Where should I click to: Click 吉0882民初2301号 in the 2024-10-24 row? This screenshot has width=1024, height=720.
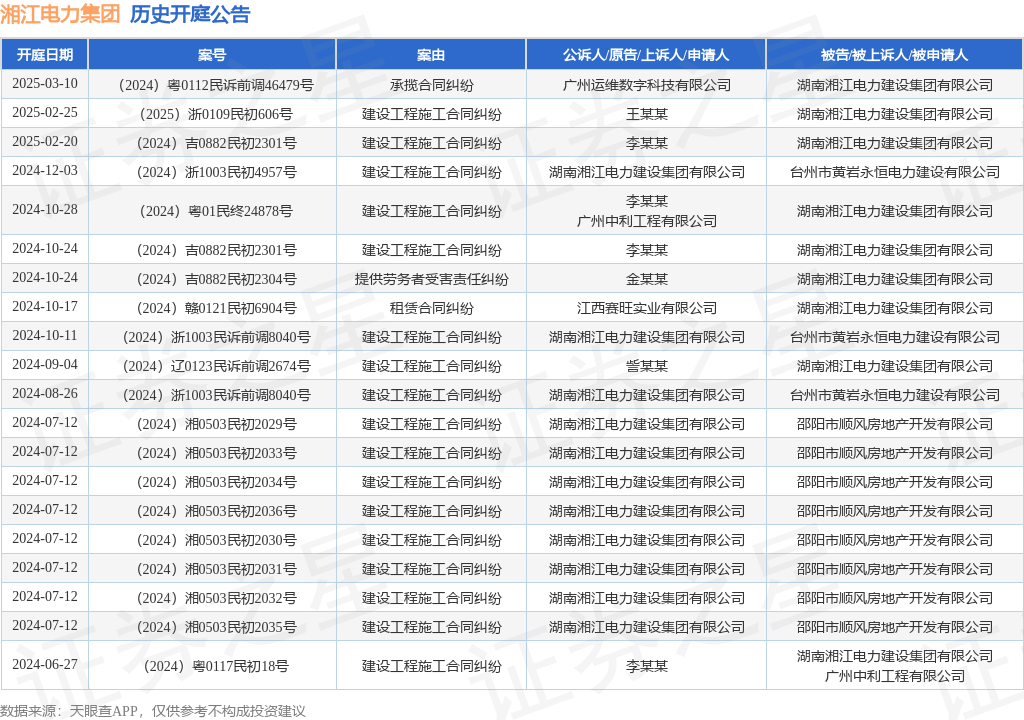point(216,250)
